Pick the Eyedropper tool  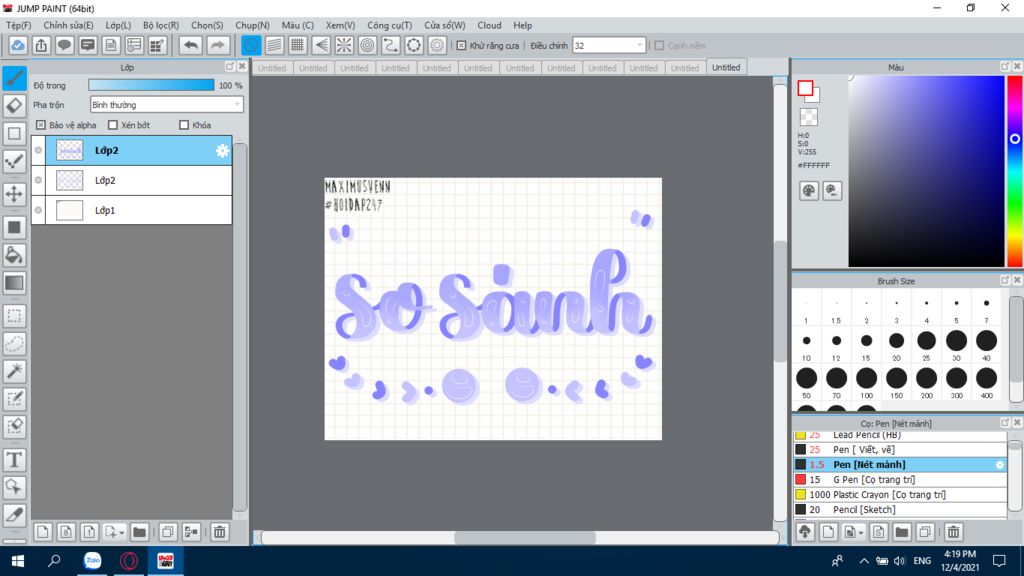coord(14,515)
